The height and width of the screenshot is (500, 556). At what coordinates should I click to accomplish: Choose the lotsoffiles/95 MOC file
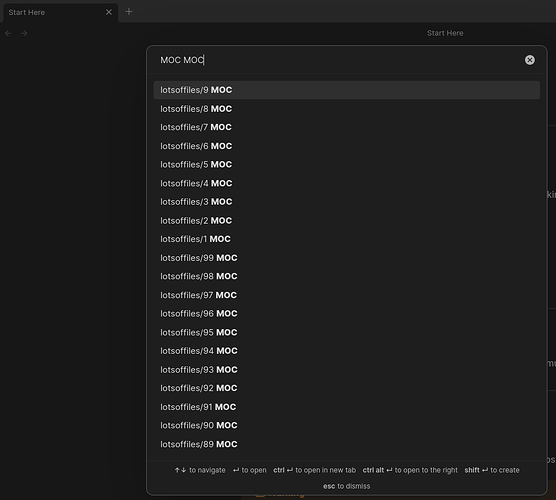coord(346,332)
